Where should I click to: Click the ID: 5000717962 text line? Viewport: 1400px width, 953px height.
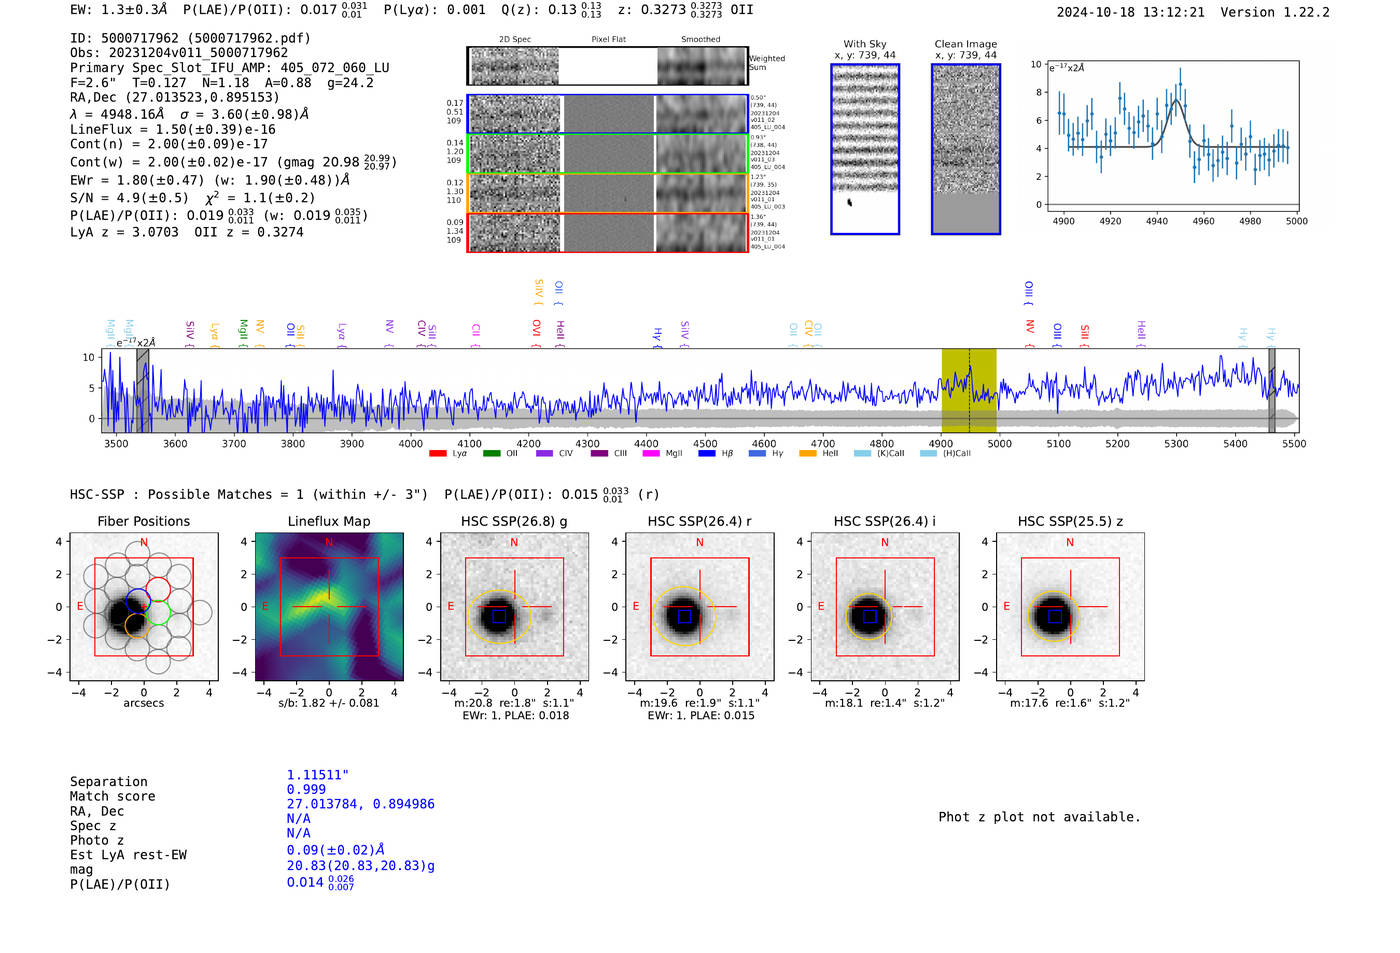(x=190, y=38)
